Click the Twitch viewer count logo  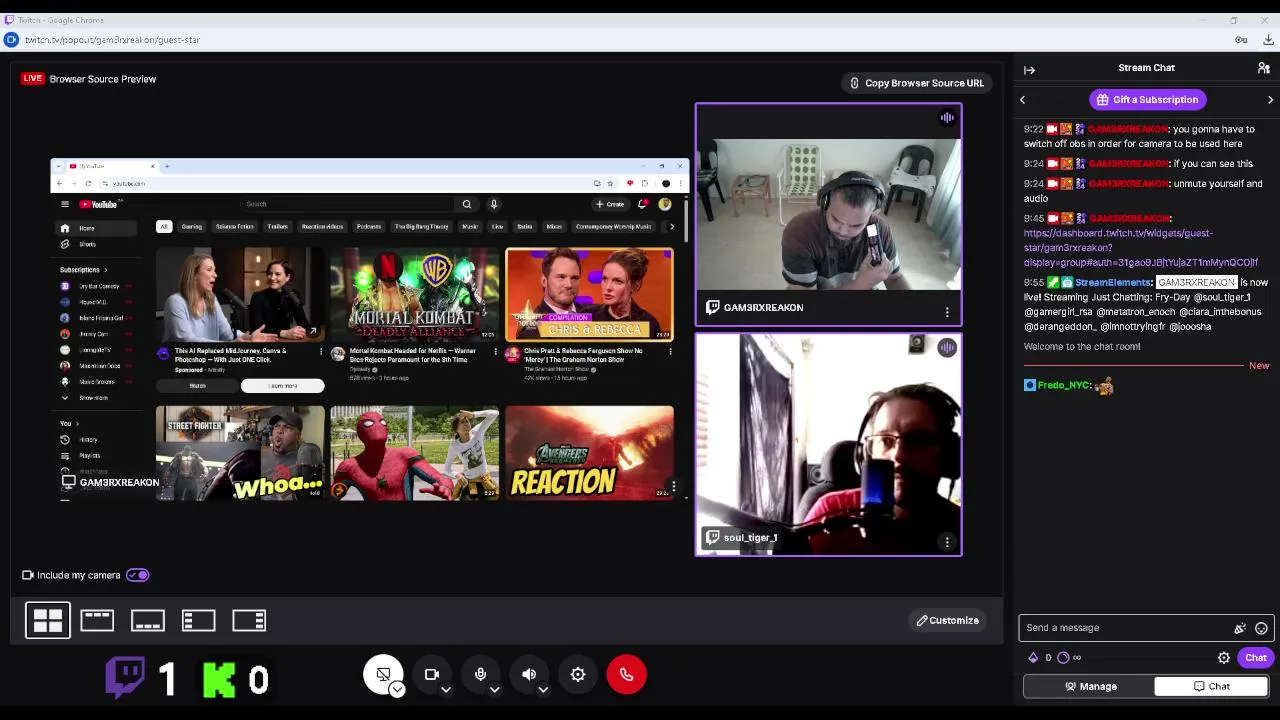pos(125,677)
